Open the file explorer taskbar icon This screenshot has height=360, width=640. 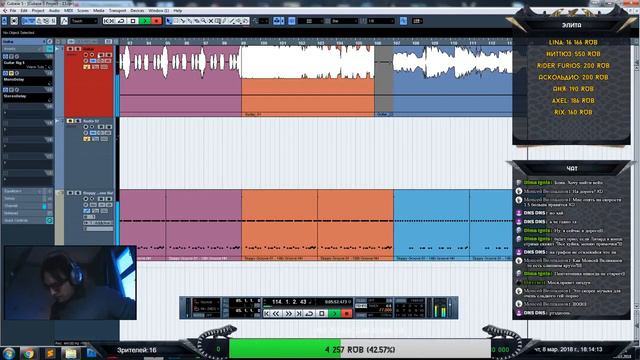tap(71, 353)
